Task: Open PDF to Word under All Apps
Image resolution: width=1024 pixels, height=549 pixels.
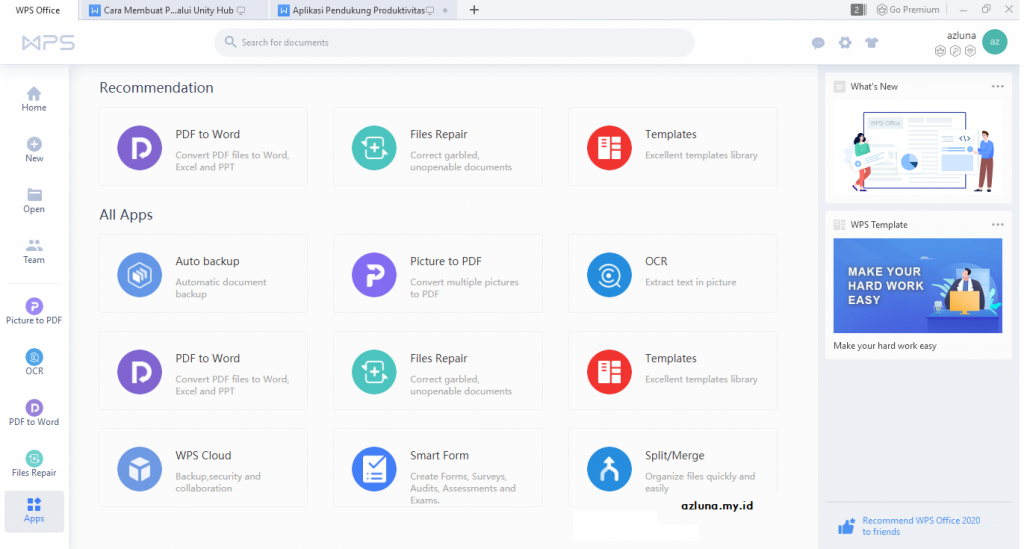Action: pyautogui.click(x=203, y=371)
